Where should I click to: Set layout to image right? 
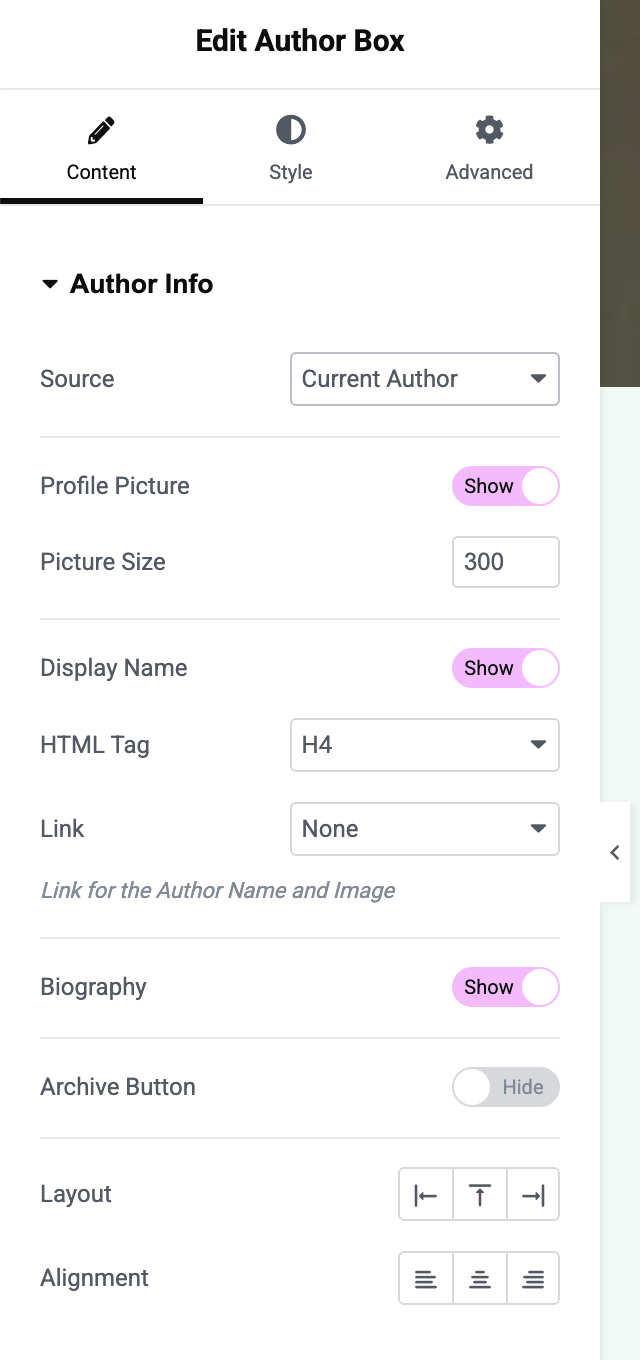point(533,1195)
